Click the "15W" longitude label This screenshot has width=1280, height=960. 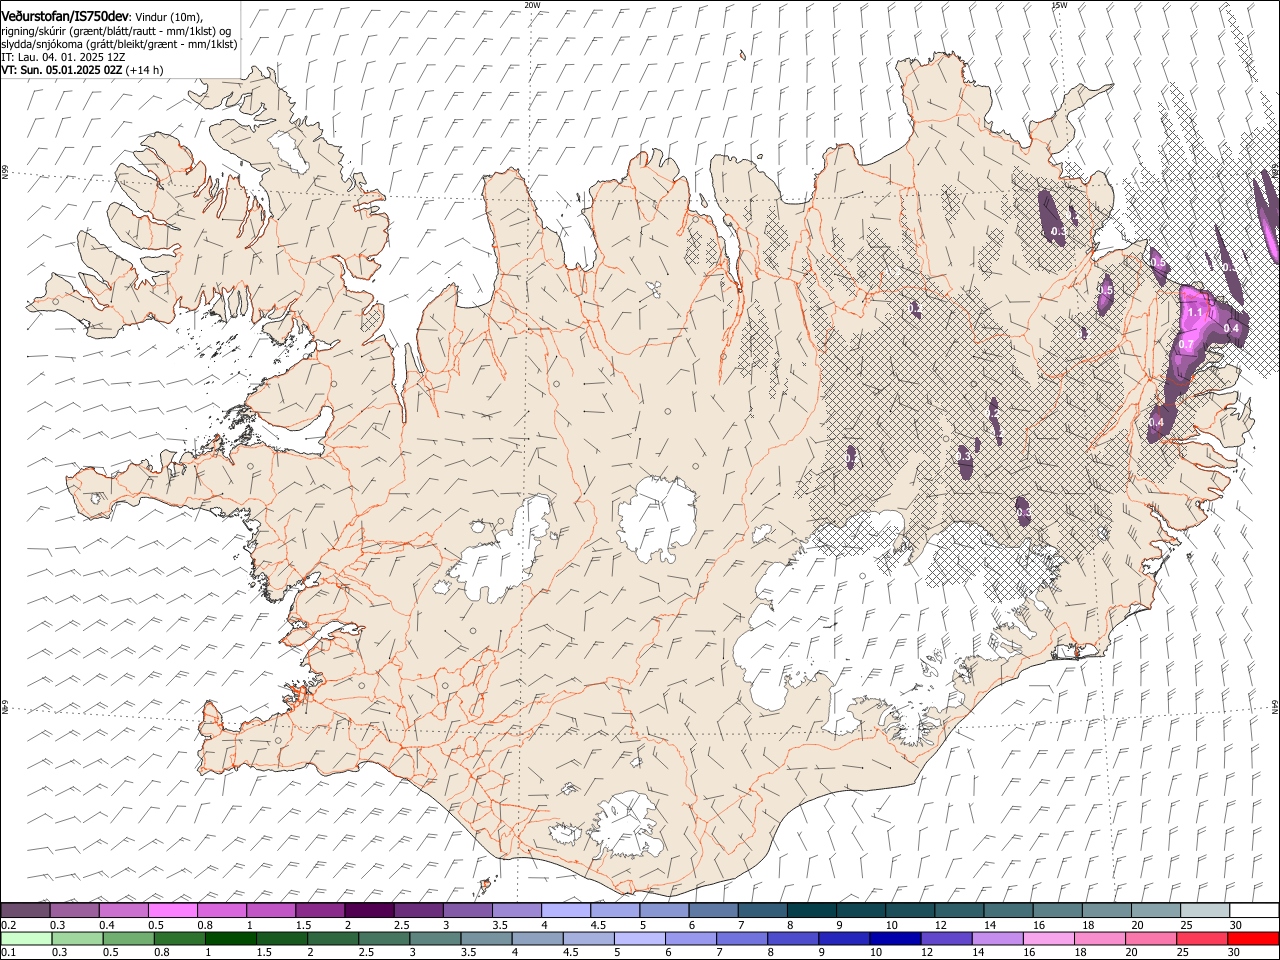point(1059,4)
